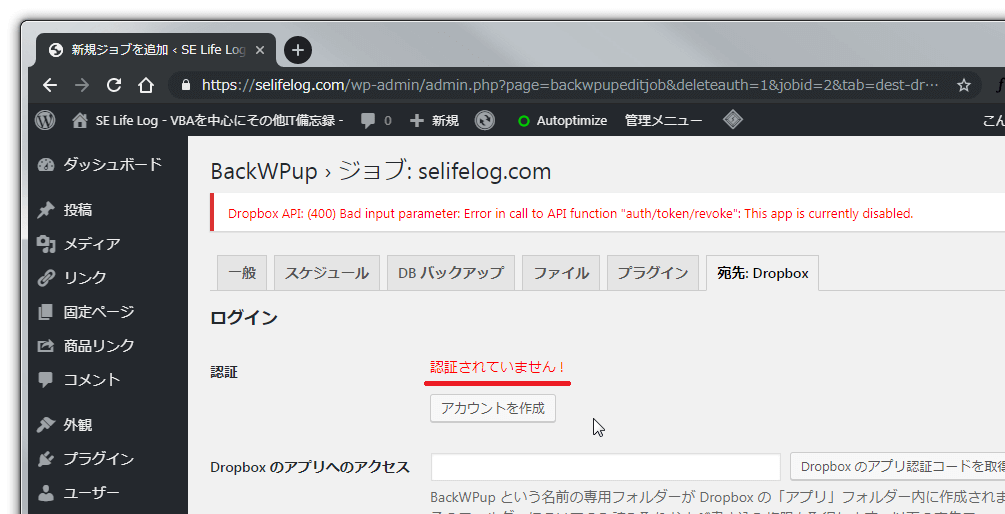The image size is (1005, 514).
Task: Select the プラグイン job tab
Action: point(652,273)
